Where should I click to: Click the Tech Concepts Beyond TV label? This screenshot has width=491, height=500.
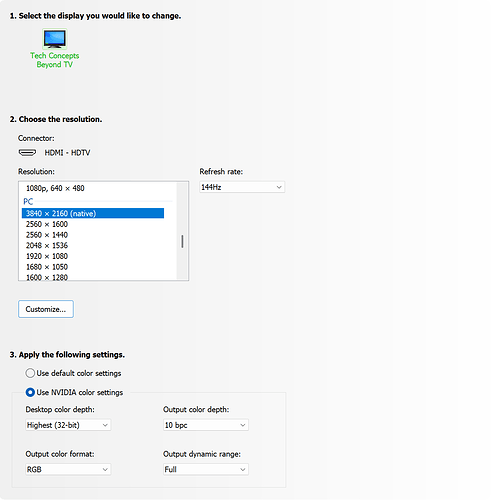[55, 60]
